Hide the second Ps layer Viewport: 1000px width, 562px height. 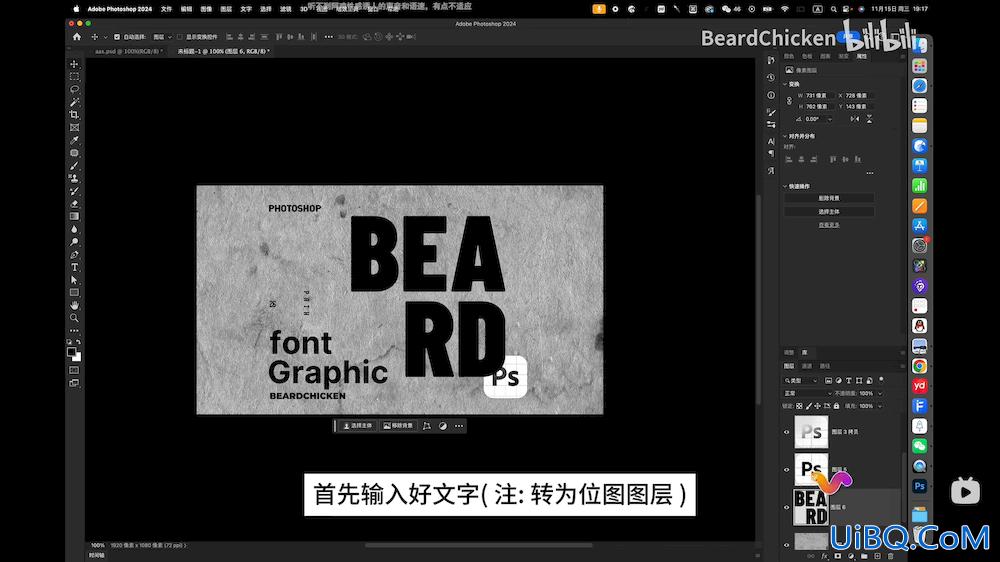point(786,470)
